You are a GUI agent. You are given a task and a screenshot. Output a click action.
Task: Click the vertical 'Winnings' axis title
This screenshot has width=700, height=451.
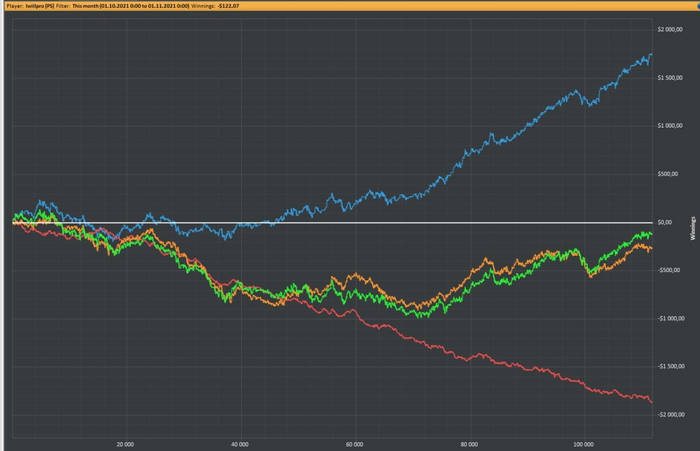pyautogui.click(x=693, y=228)
